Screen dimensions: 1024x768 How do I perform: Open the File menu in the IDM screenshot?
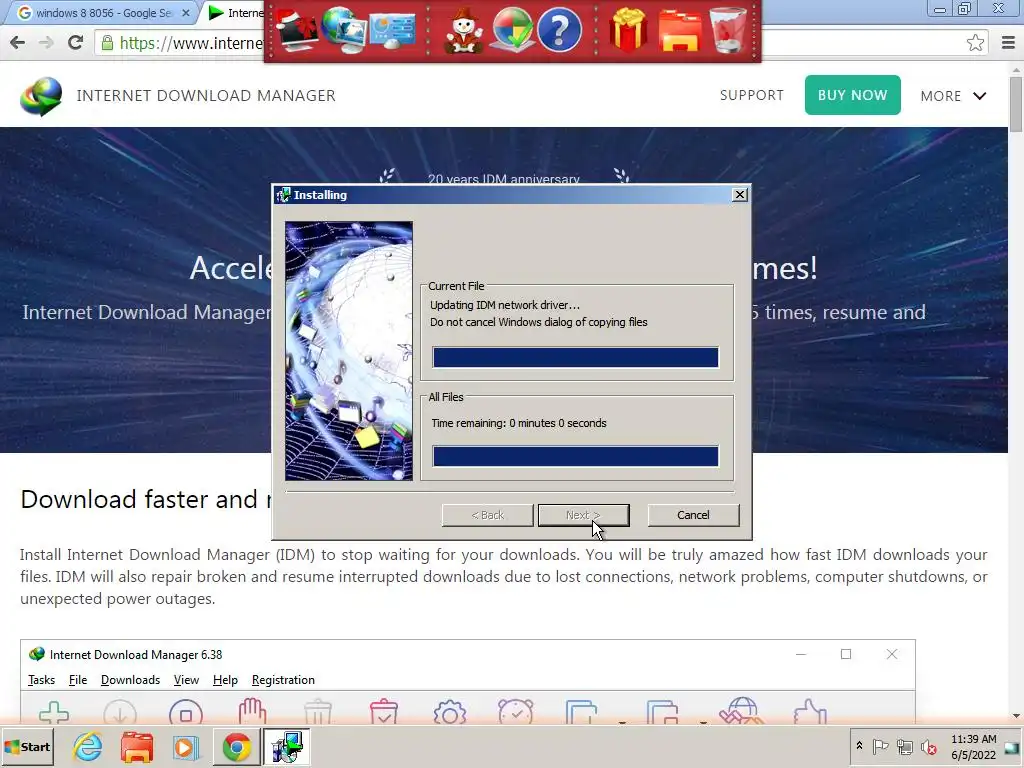pyautogui.click(x=78, y=680)
